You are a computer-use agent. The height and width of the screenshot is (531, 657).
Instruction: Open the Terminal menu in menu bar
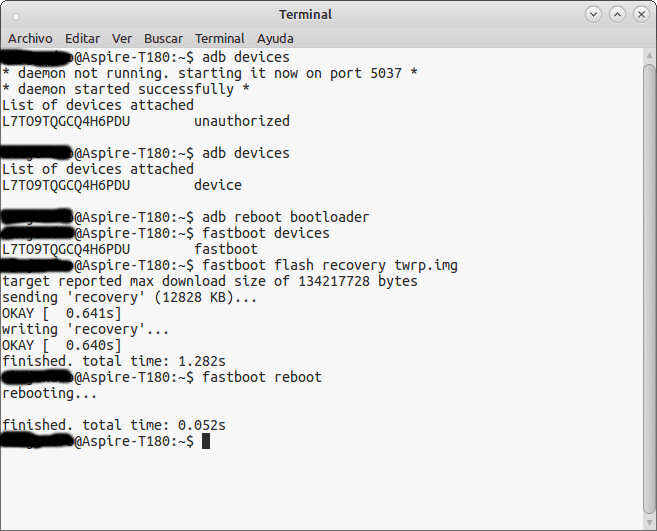pyautogui.click(x=220, y=39)
